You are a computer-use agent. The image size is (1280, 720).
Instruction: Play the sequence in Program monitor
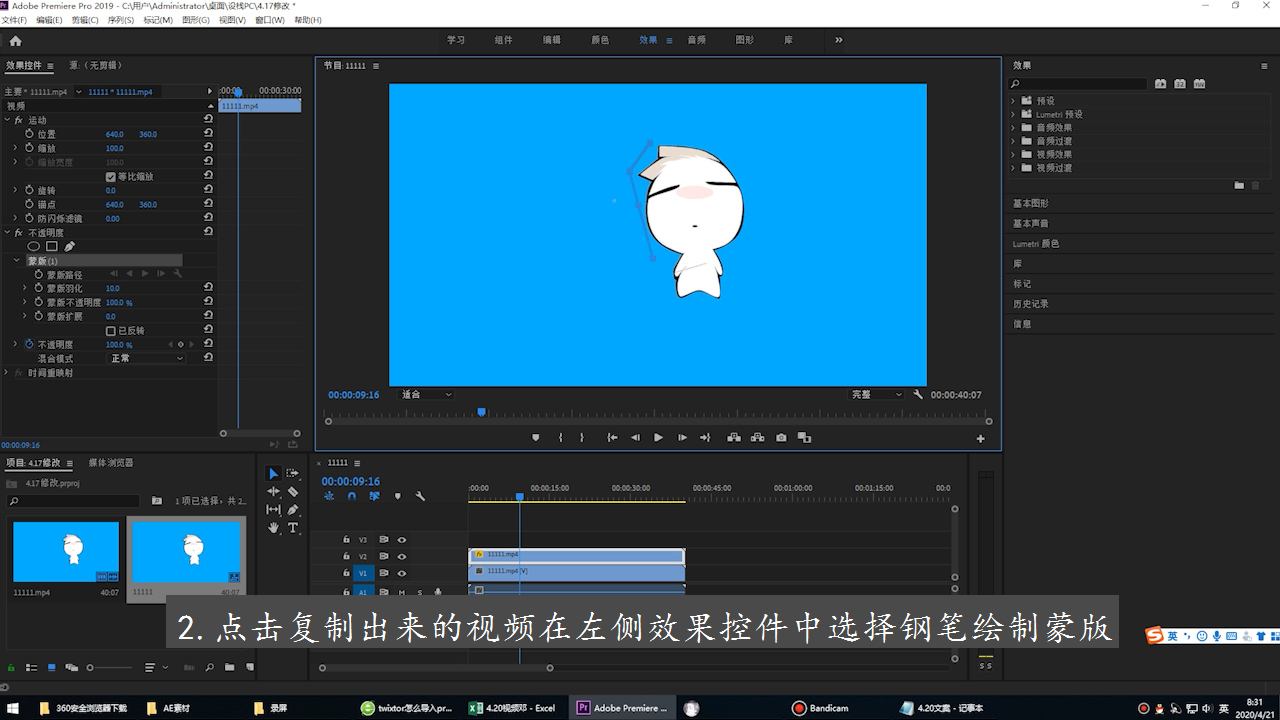658,437
